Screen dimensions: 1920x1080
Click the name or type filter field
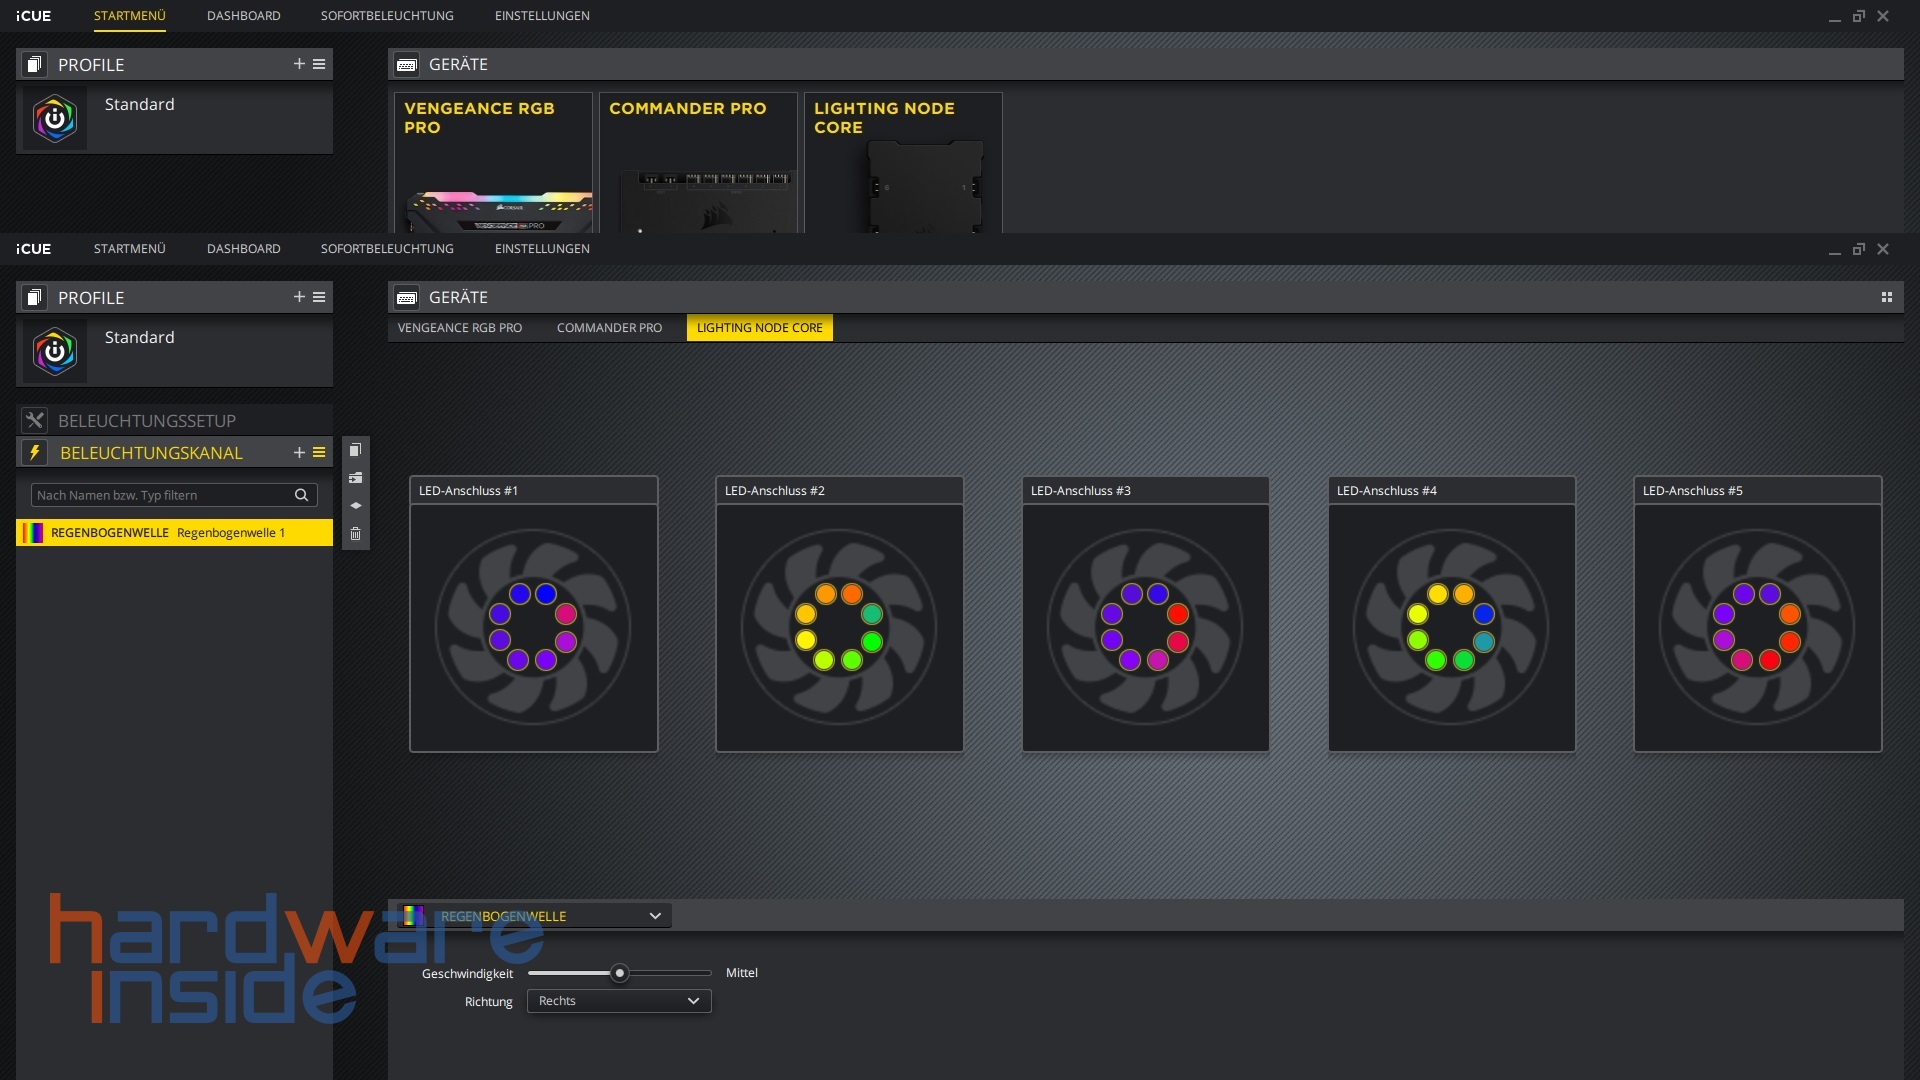pos(160,496)
